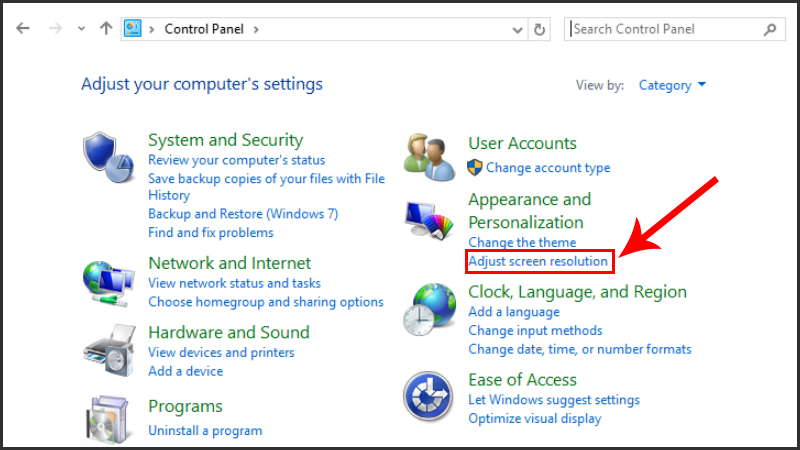Click the Programs disc box icon
The width and height of the screenshot is (800, 450).
tap(108, 420)
